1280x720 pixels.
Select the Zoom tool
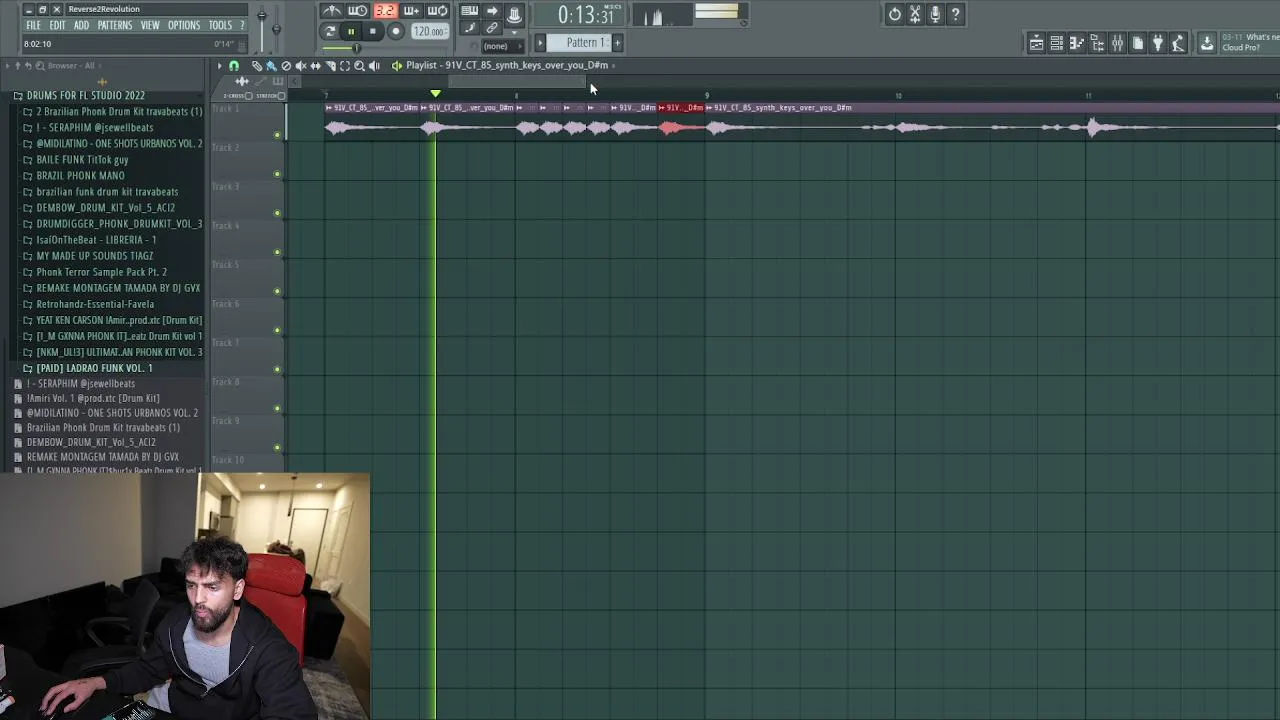coord(359,66)
